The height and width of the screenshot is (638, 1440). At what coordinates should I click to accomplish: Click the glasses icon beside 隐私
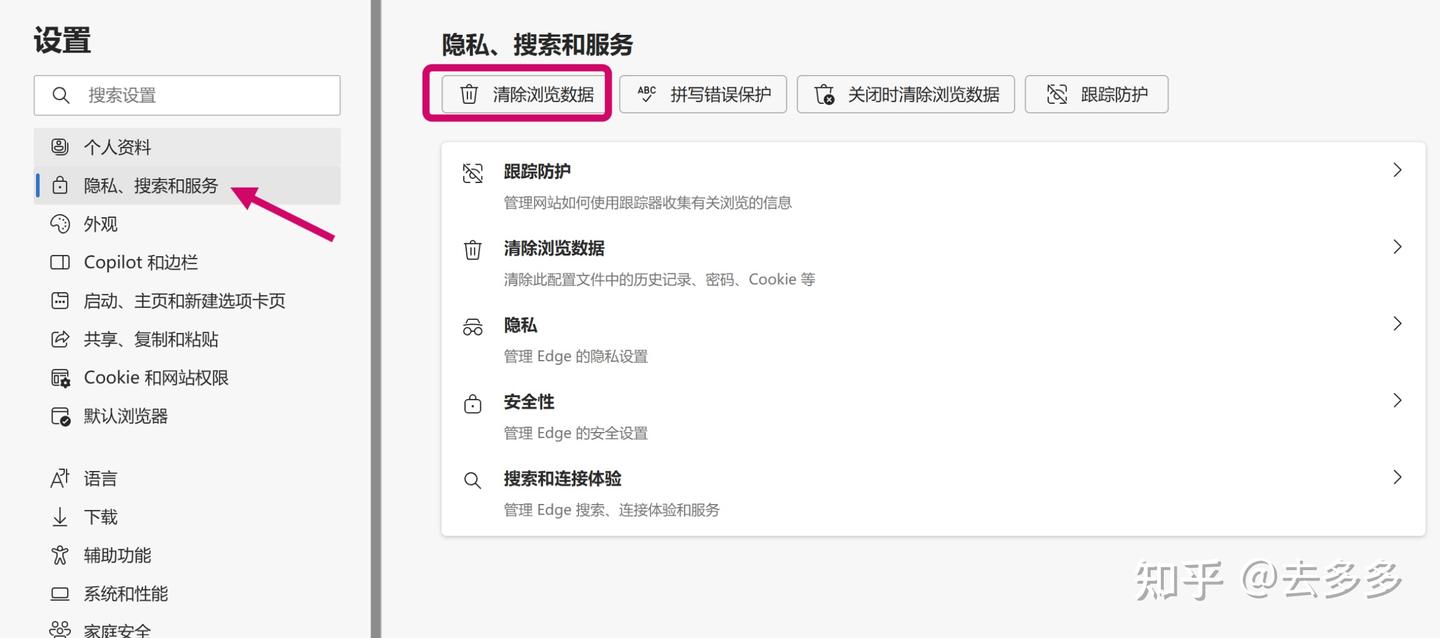pos(472,325)
